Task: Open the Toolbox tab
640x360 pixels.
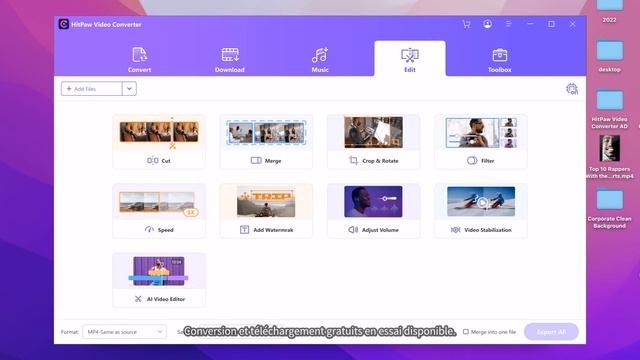Action: tap(500, 60)
